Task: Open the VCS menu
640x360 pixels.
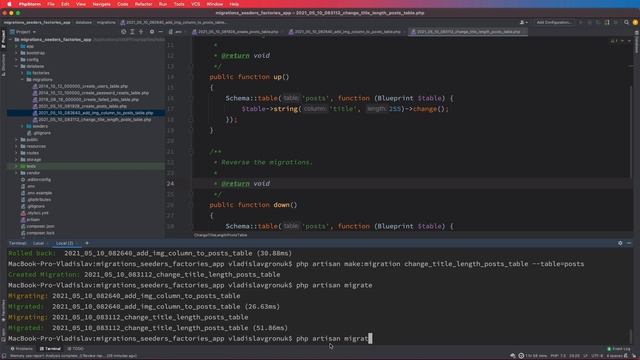Action: [x=196, y=4]
